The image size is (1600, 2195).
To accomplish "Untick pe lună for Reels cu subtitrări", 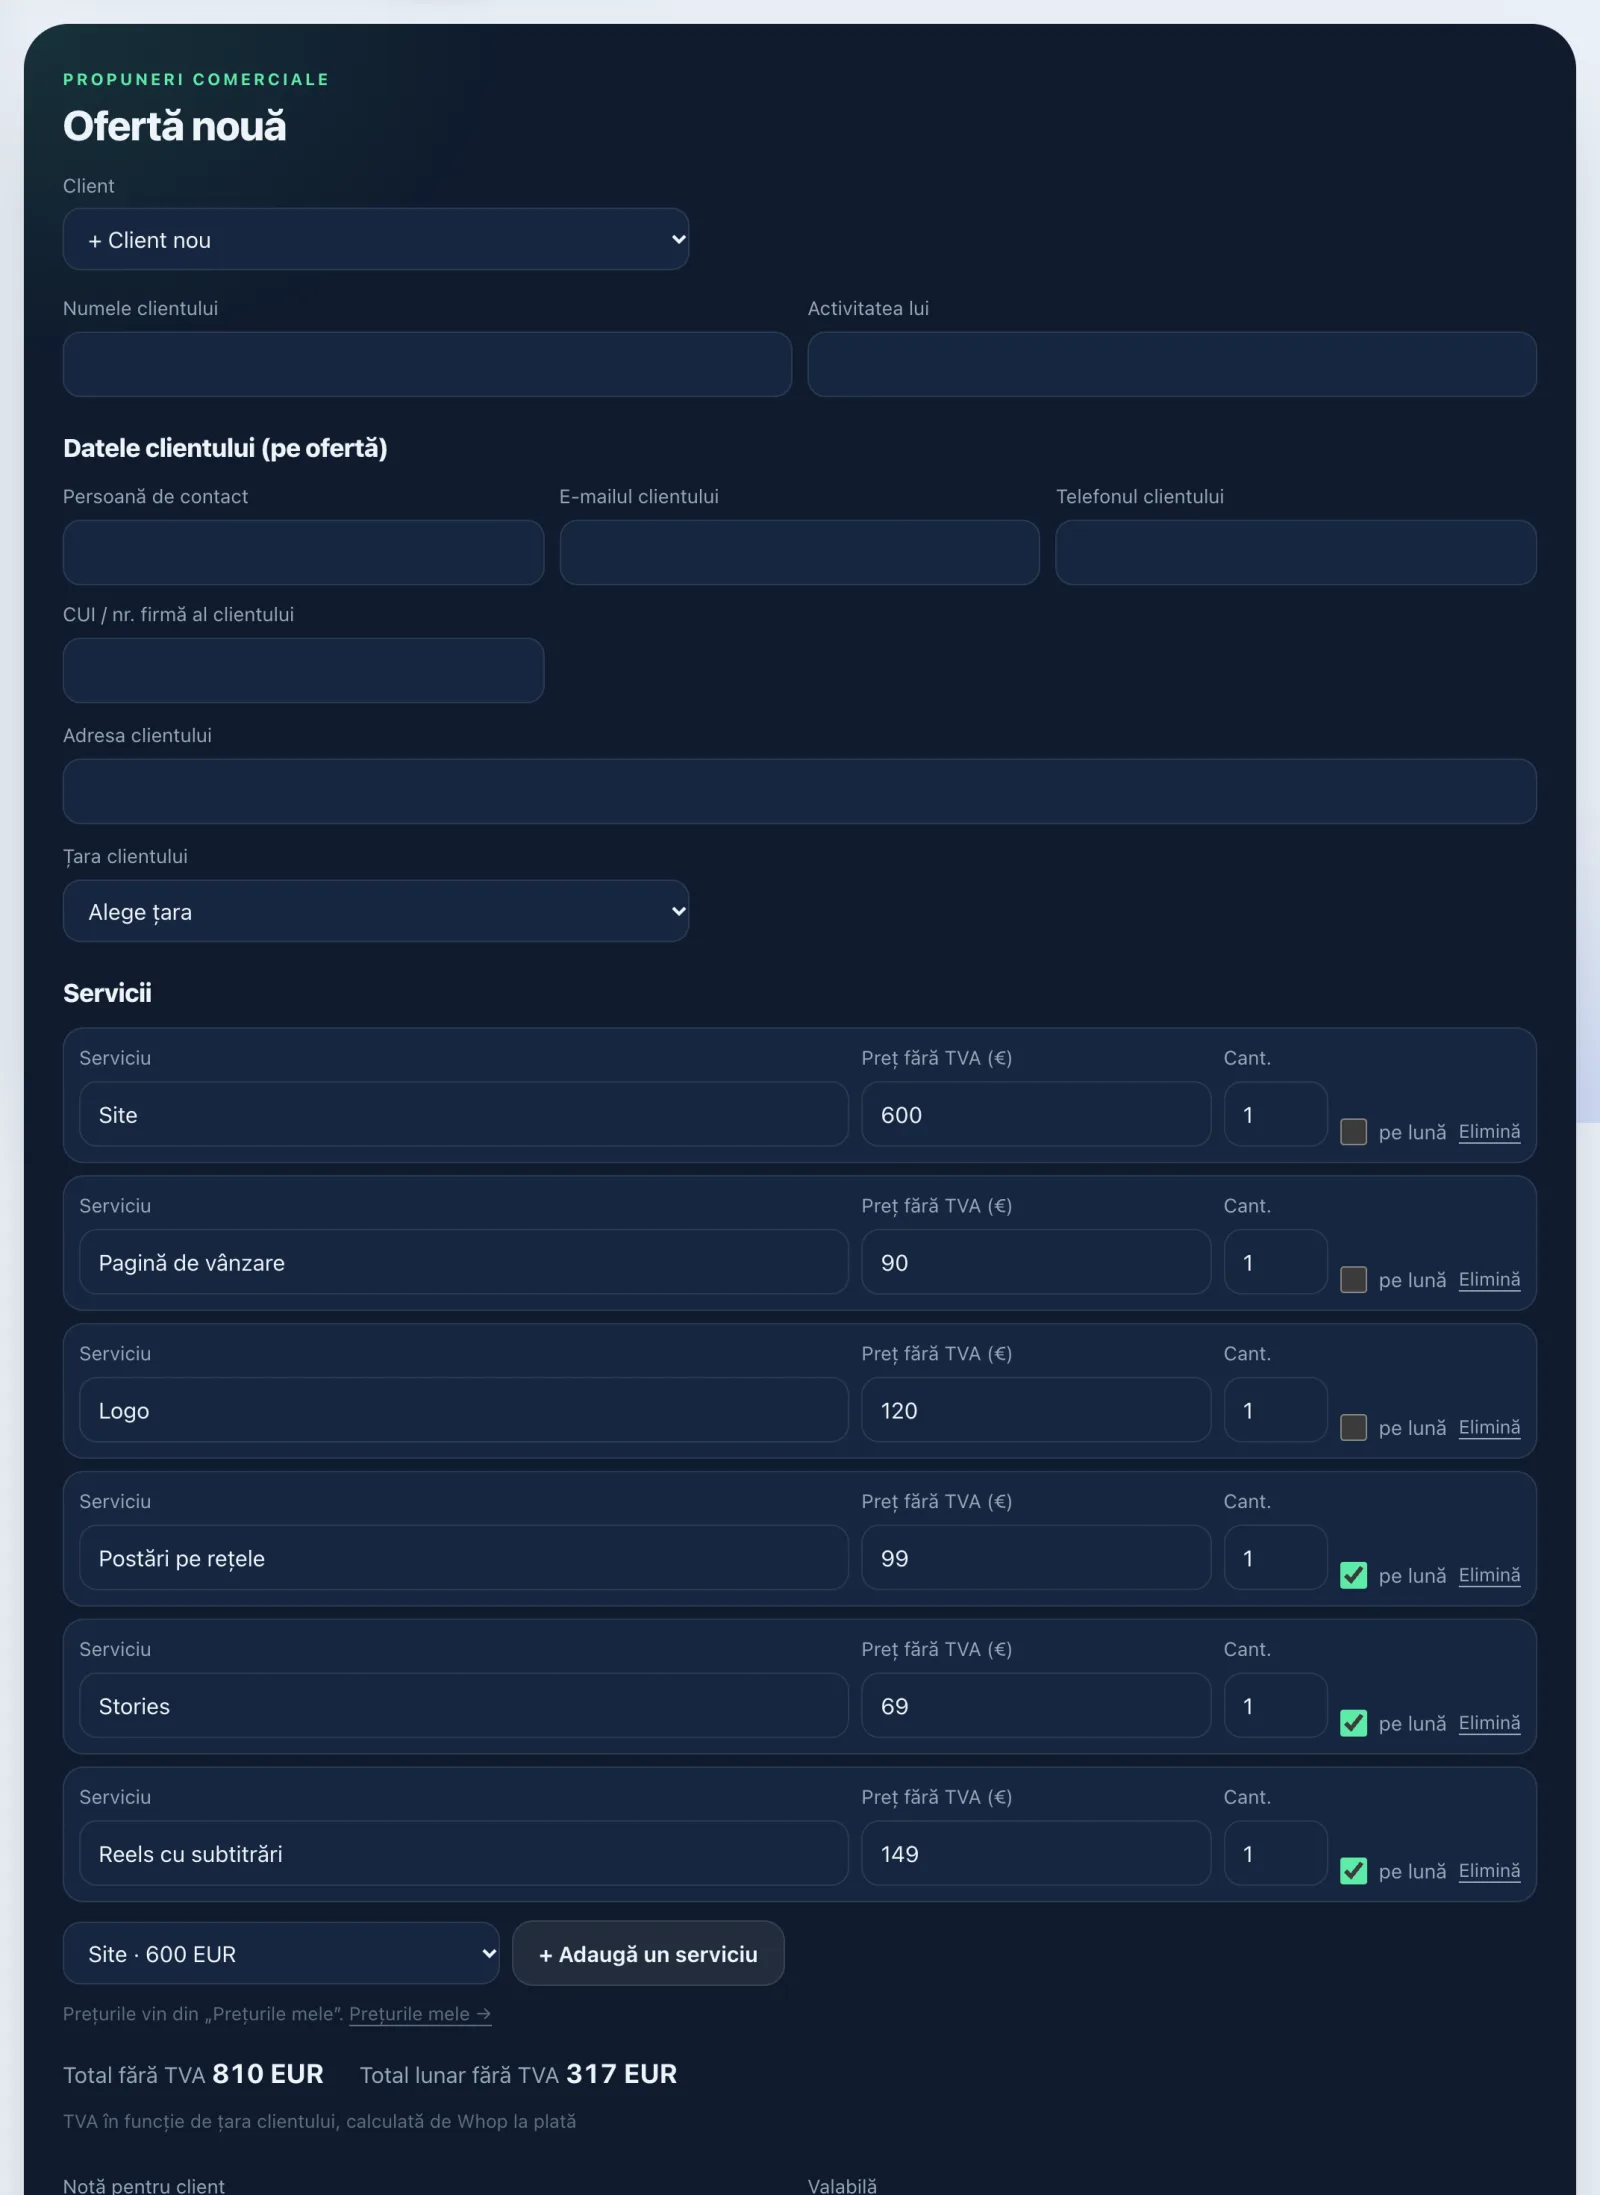I will tap(1353, 1872).
